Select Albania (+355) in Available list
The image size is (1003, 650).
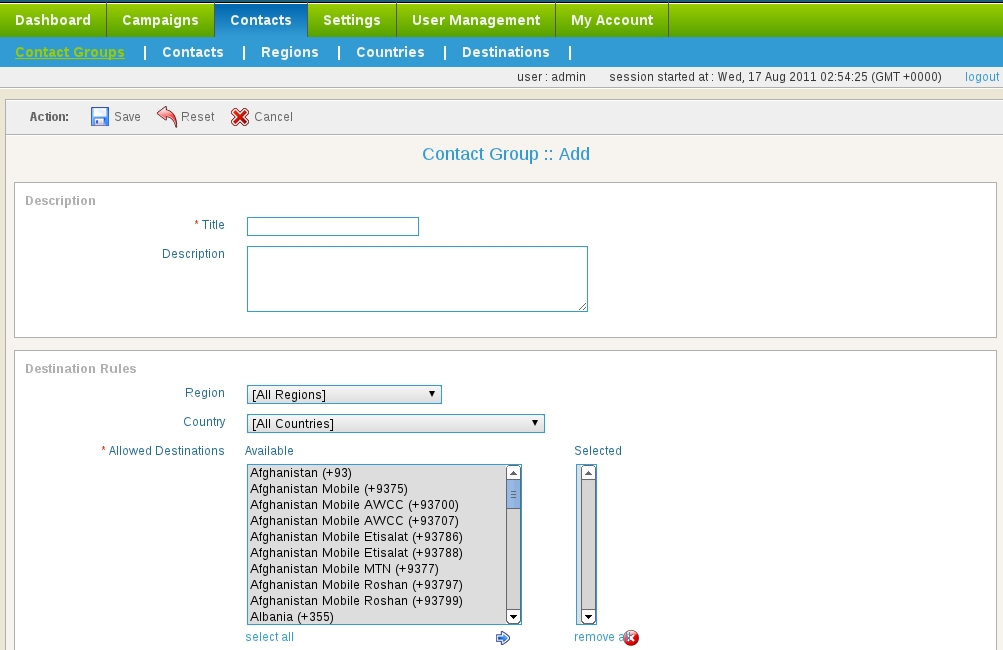coord(377,617)
